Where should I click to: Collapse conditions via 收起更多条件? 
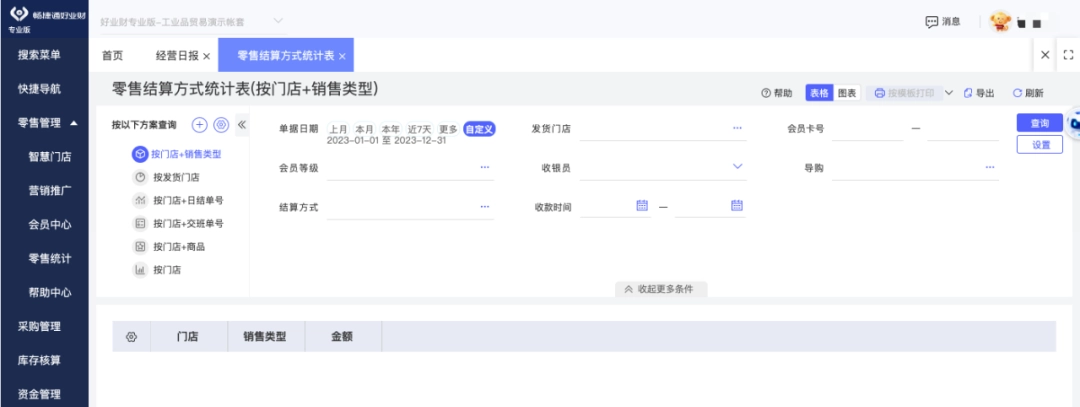661,289
